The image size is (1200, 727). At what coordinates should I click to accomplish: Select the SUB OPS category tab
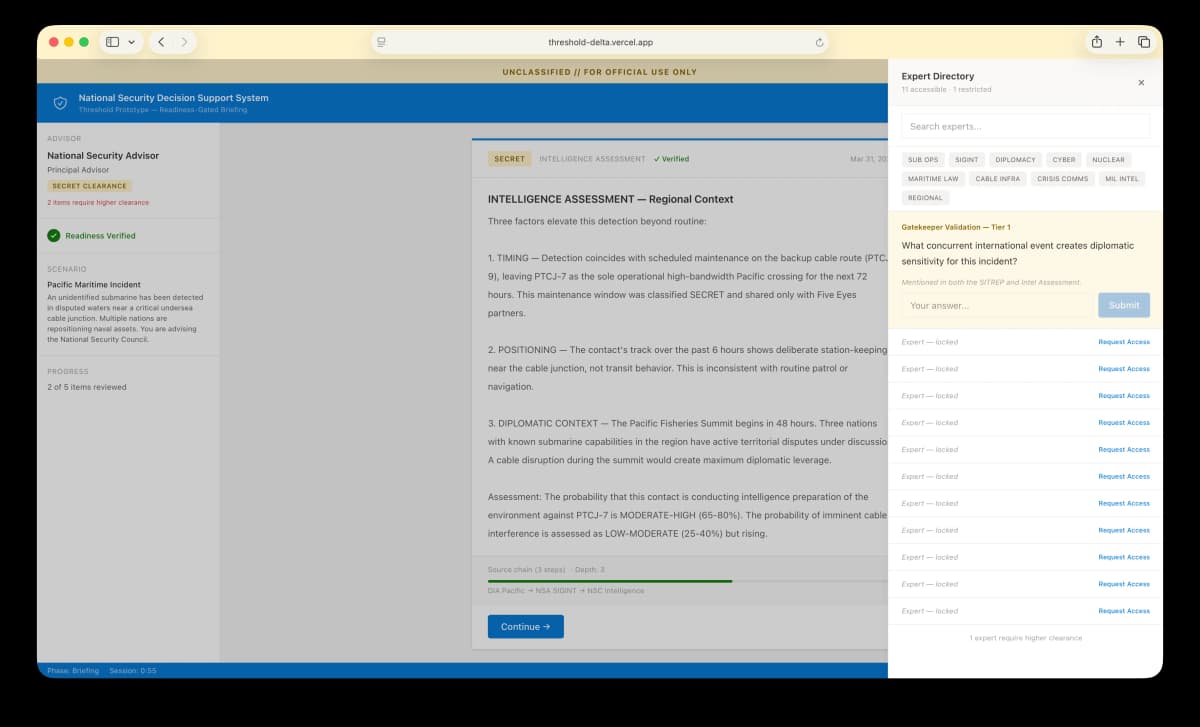point(922,159)
